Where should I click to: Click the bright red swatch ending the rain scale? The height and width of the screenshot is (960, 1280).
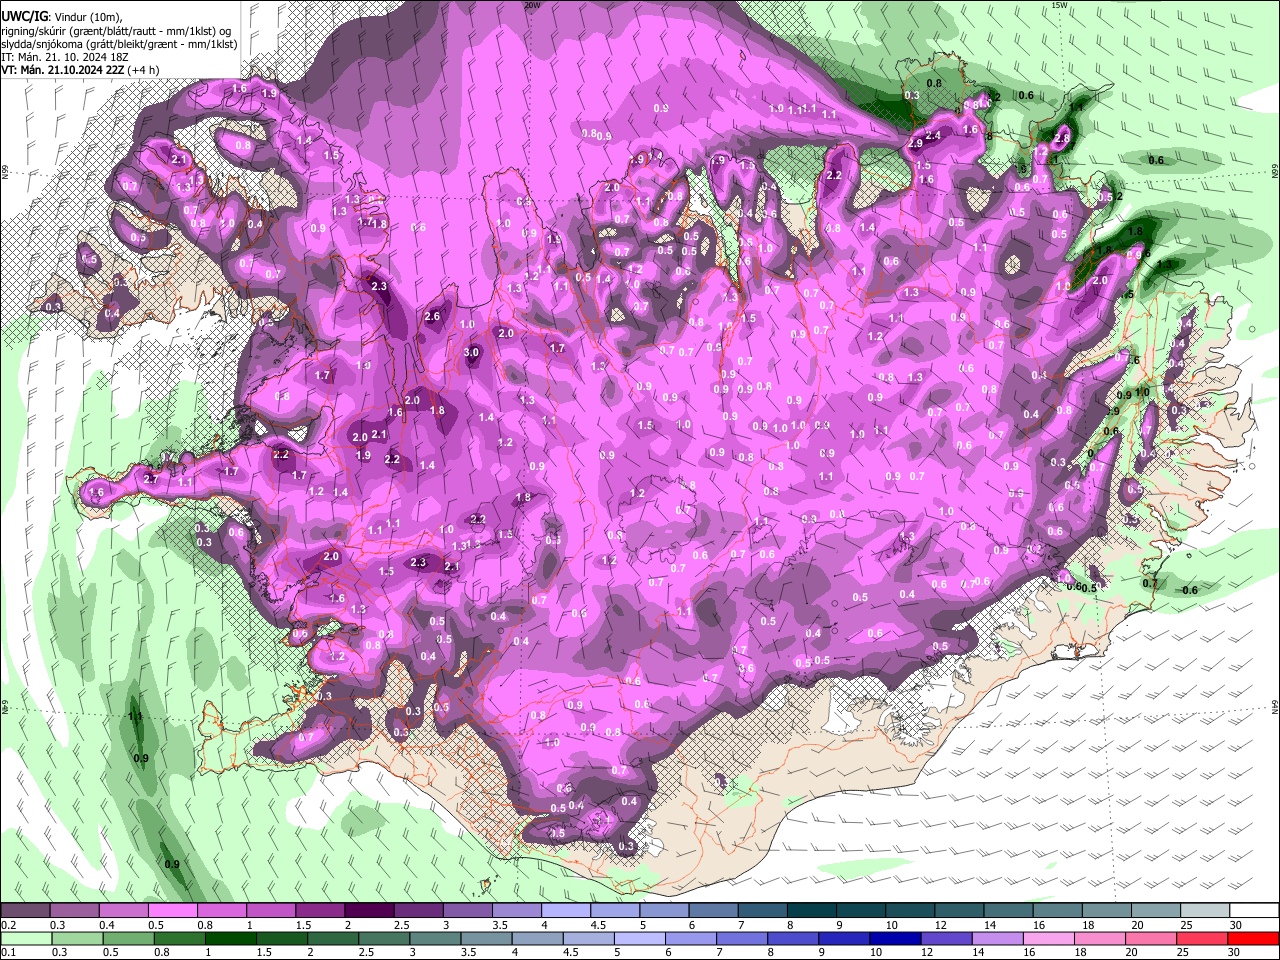tap(1253, 938)
